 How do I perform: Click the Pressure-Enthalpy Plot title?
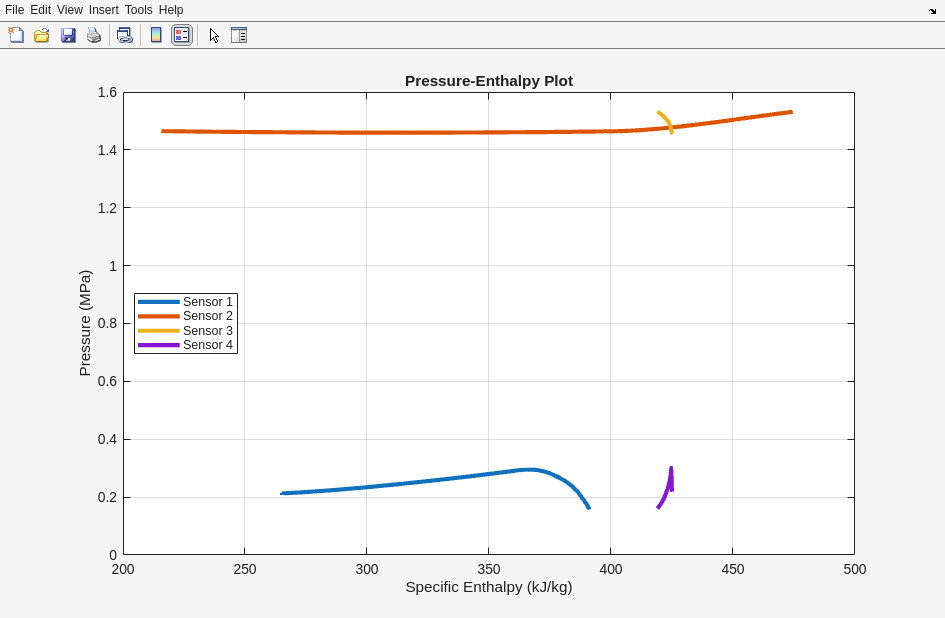[x=489, y=81]
